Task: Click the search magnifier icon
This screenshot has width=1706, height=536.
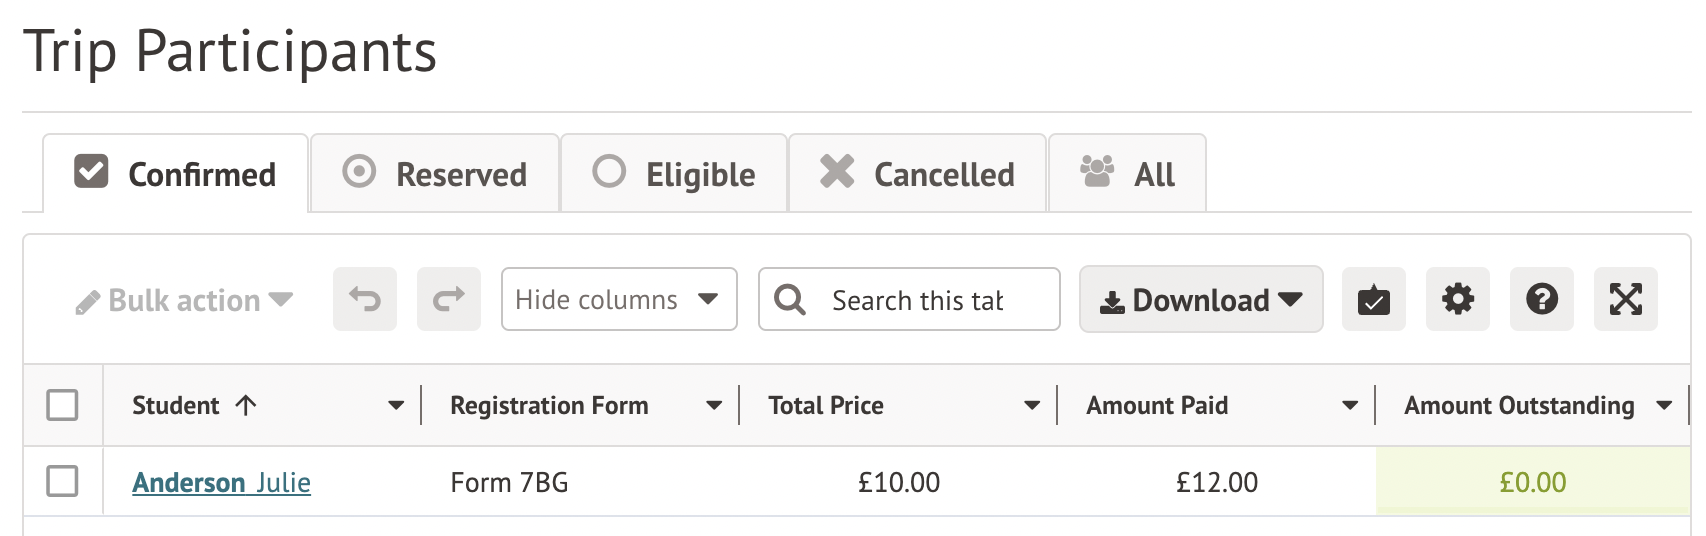Action: [790, 300]
